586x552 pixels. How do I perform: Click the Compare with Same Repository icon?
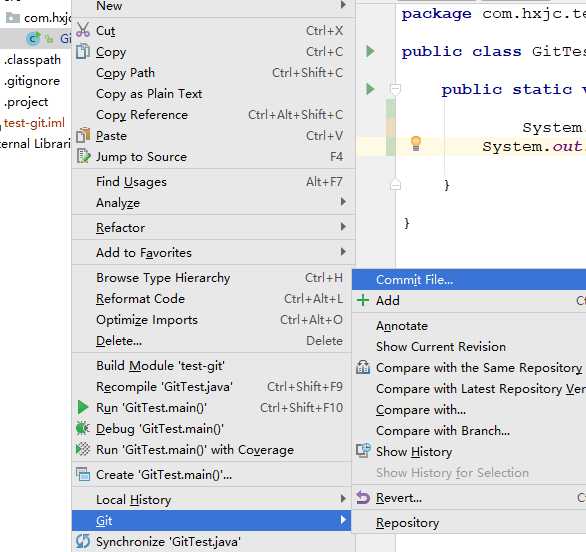(363, 367)
